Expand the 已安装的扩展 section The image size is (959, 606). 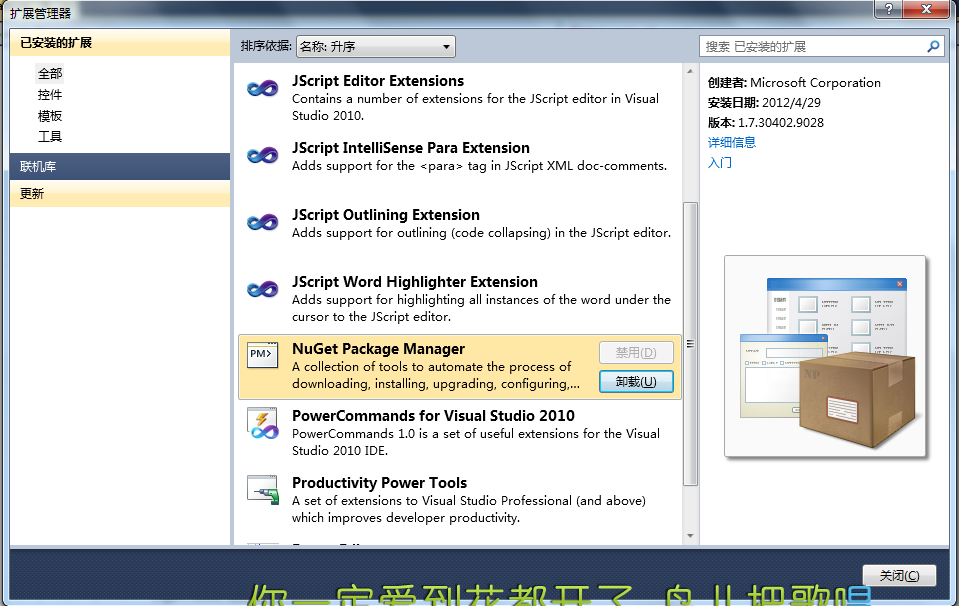[120, 43]
